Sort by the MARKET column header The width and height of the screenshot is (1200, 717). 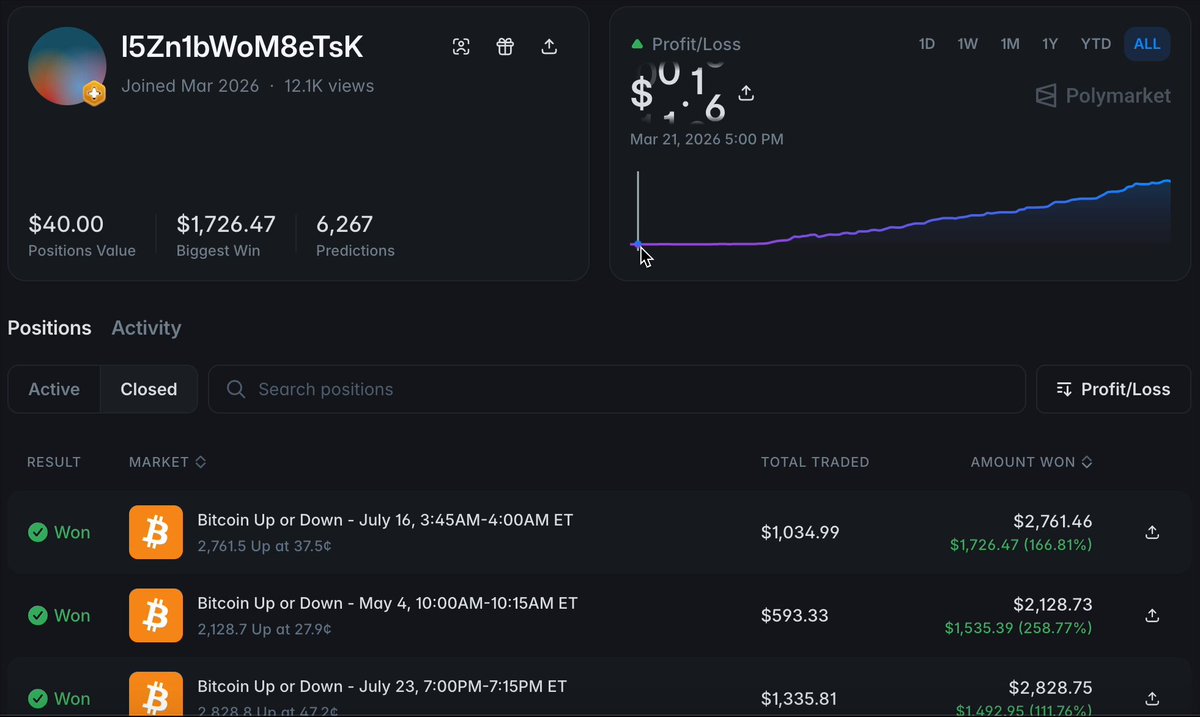pyautogui.click(x=167, y=462)
